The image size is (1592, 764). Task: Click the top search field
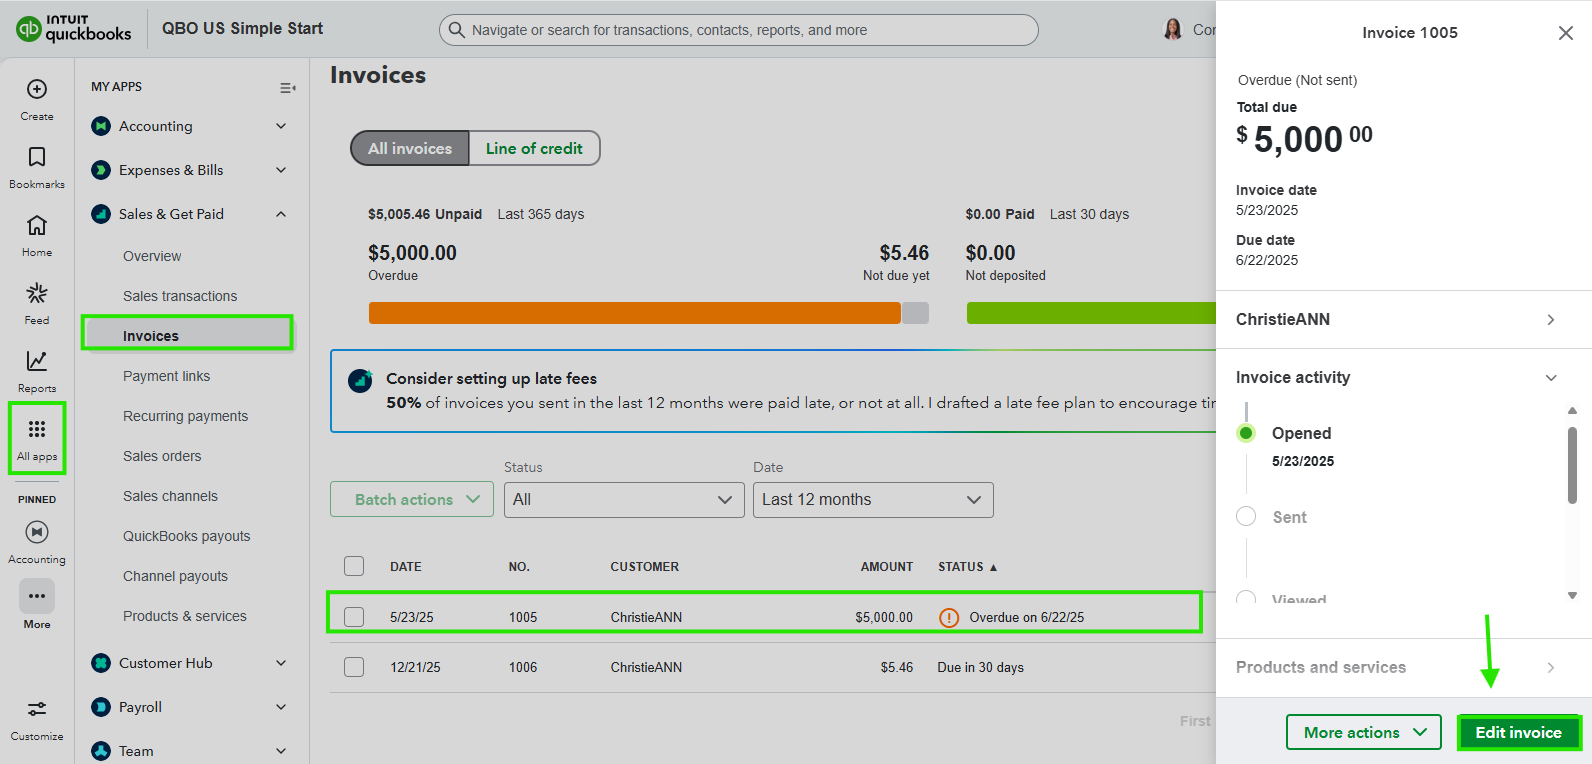pyautogui.click(x=738, y=30)
